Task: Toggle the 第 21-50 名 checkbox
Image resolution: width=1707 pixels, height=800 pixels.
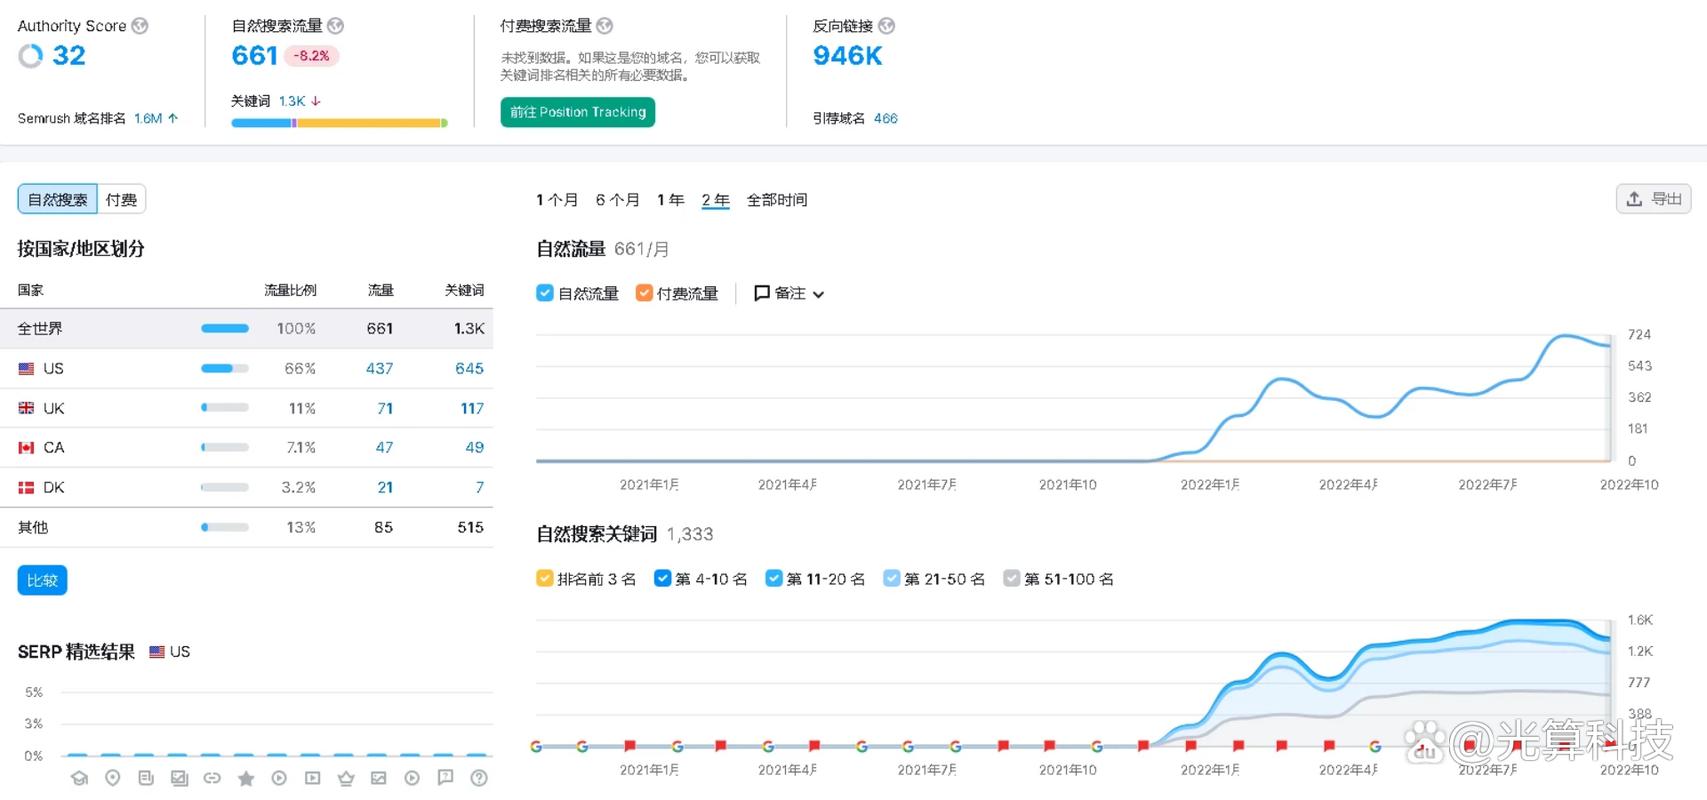Action: click(891, 578)
